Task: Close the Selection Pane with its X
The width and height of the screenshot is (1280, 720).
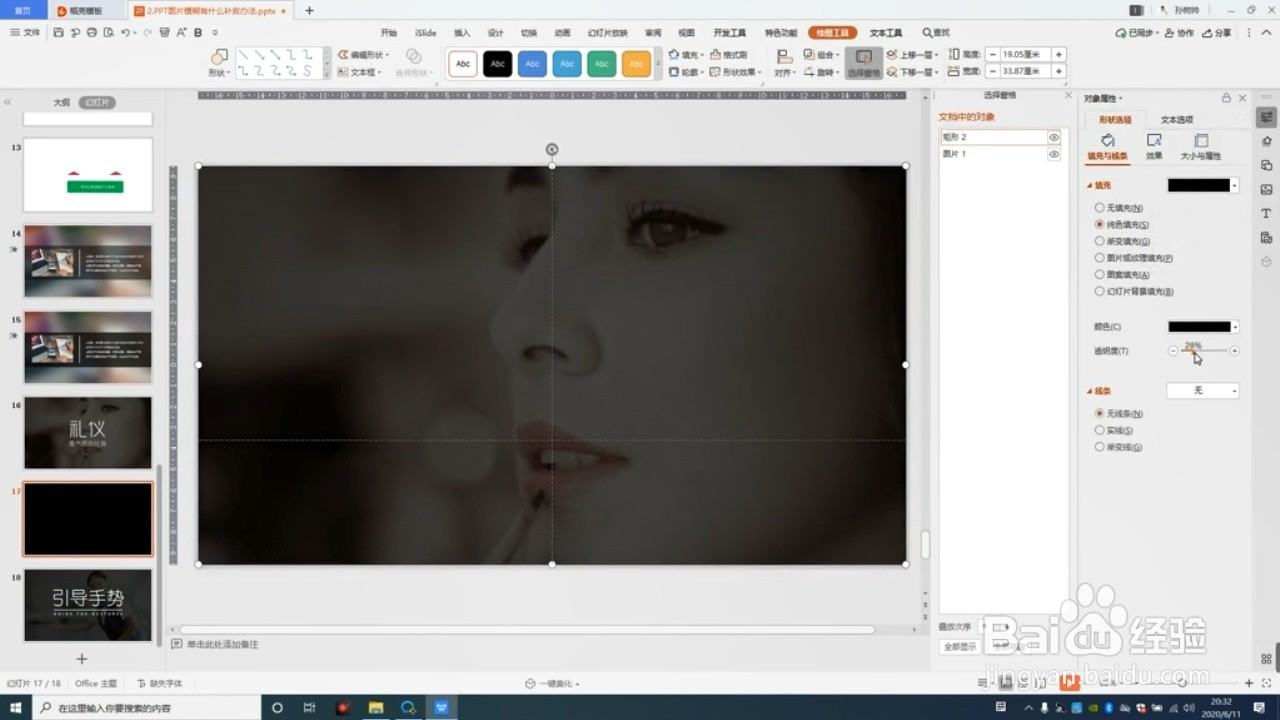Action: (1067, 96)
